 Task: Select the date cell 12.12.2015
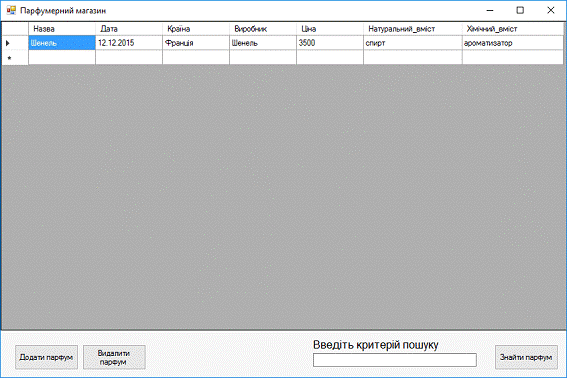(x=129, y=43)
